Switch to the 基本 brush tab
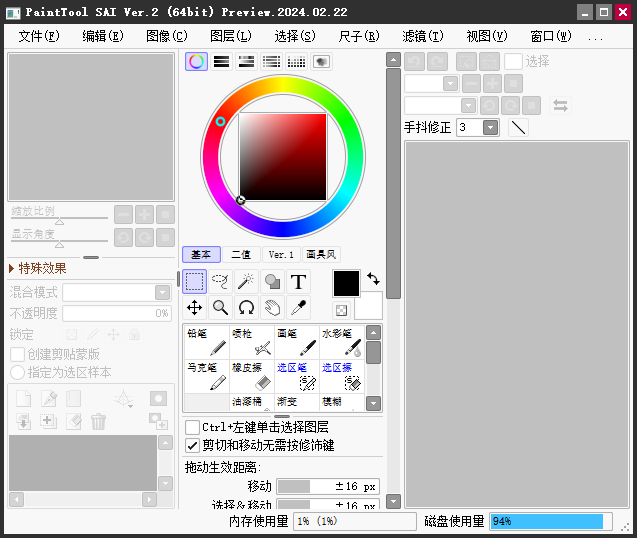 tap(201, 254)
